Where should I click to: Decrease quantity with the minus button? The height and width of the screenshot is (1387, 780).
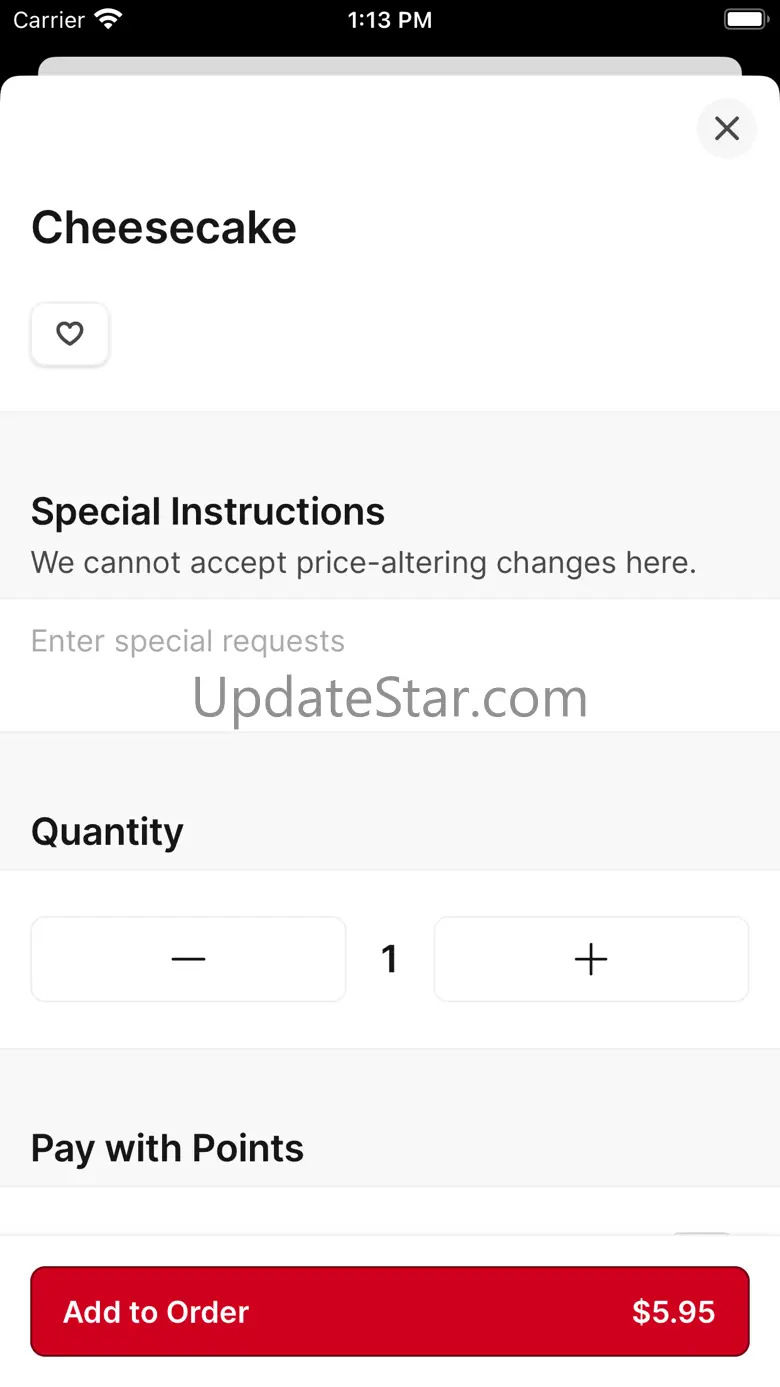pos(188,959)
